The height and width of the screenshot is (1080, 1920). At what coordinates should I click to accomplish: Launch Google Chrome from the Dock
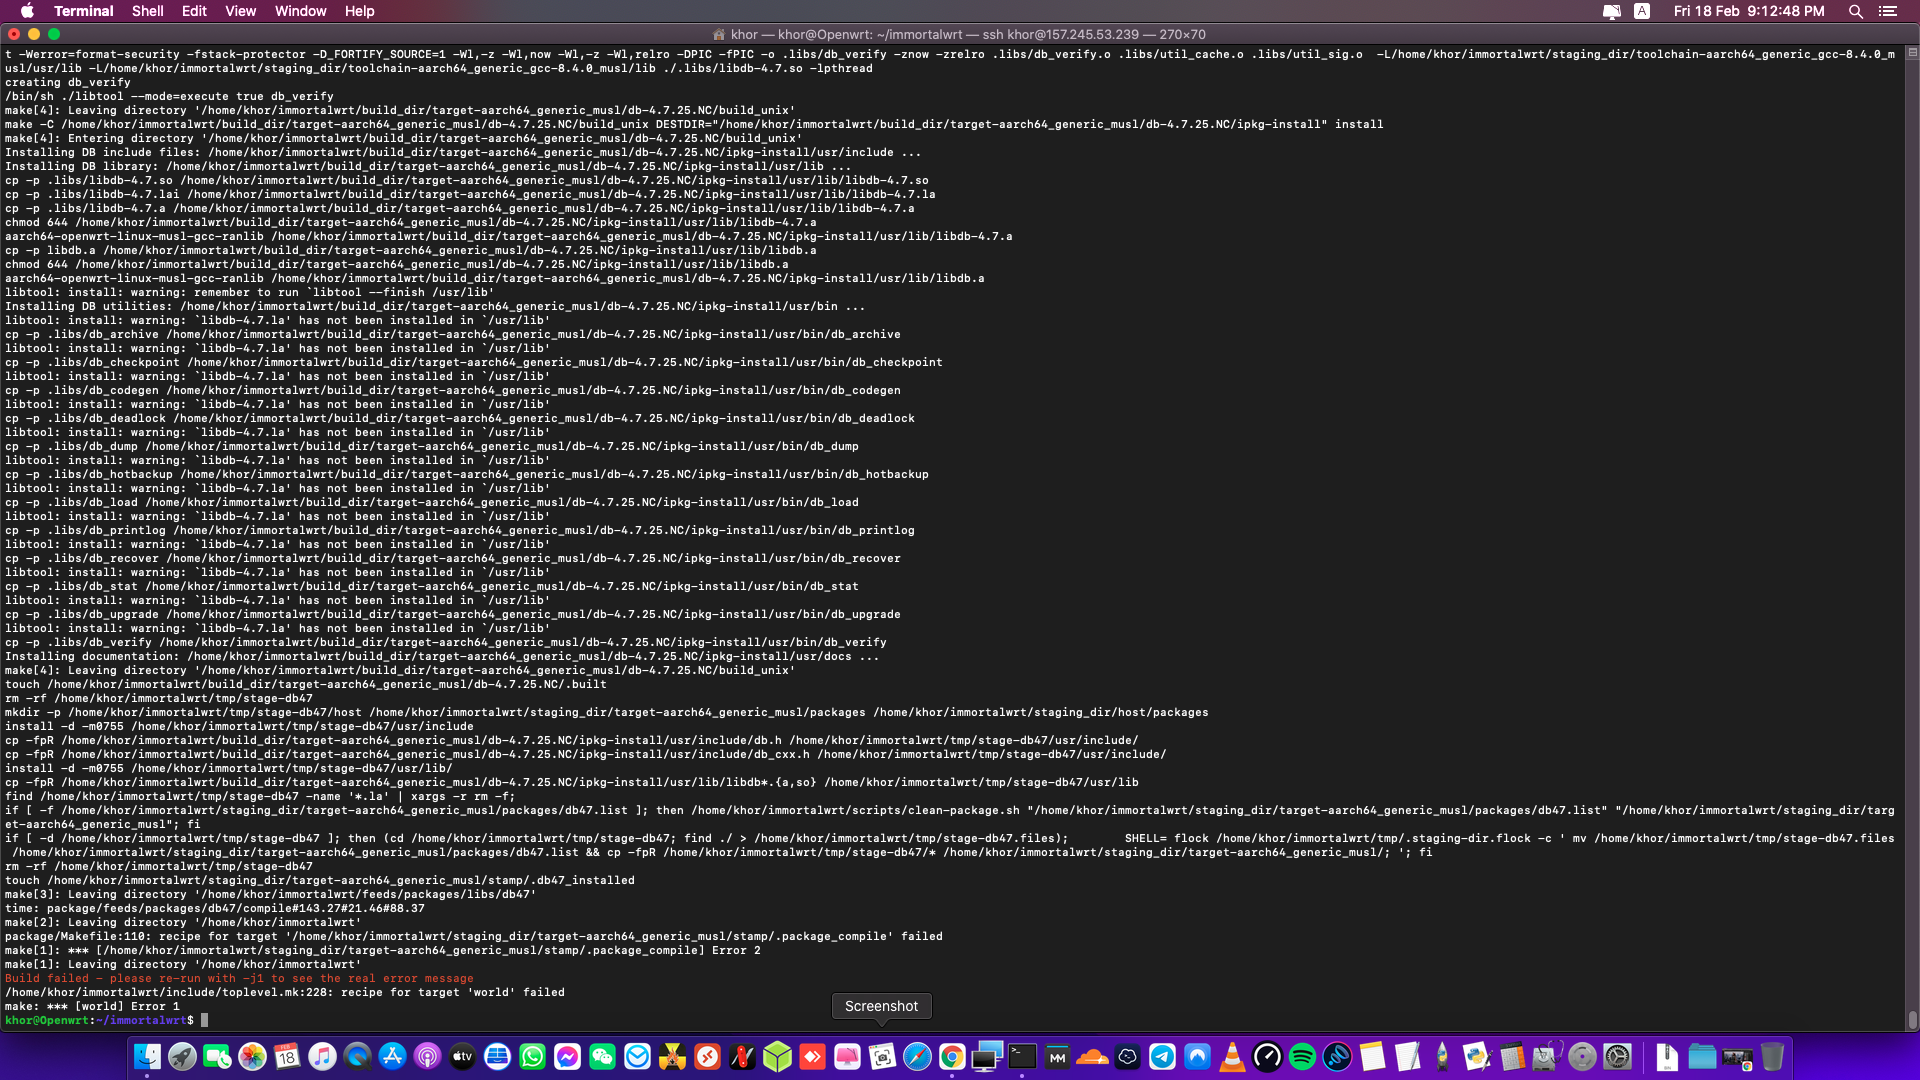(951, 1057)
